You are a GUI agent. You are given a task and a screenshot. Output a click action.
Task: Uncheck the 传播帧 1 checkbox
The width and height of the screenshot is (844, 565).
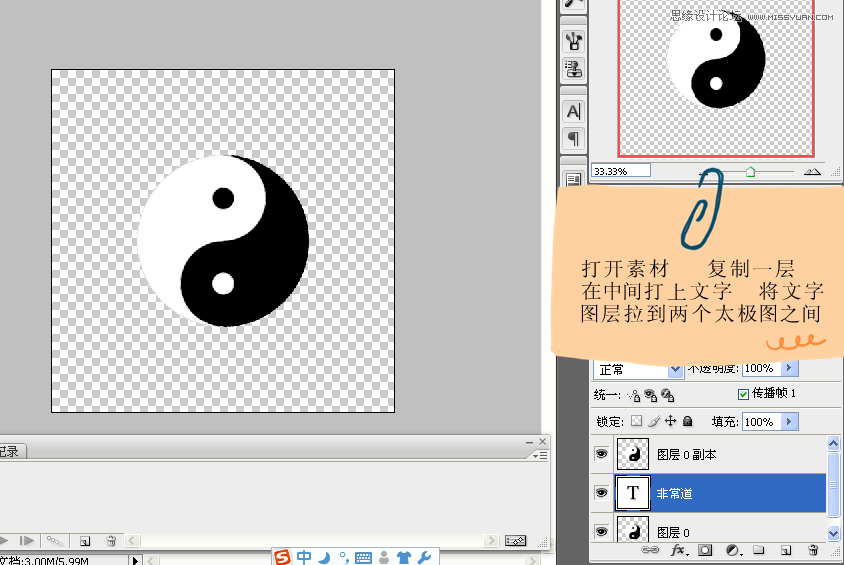click(742, 394)
